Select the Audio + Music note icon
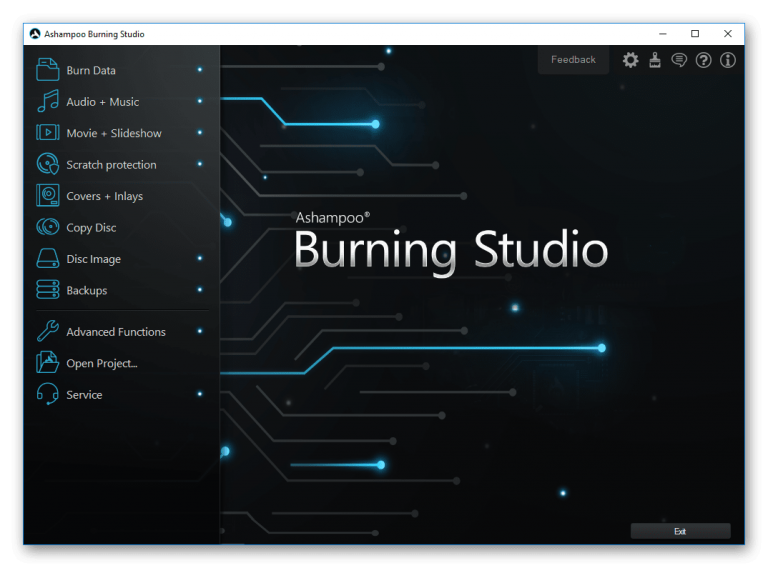This screenshot has height=568, width=768. pyautogui.click(x=48, y=101)
